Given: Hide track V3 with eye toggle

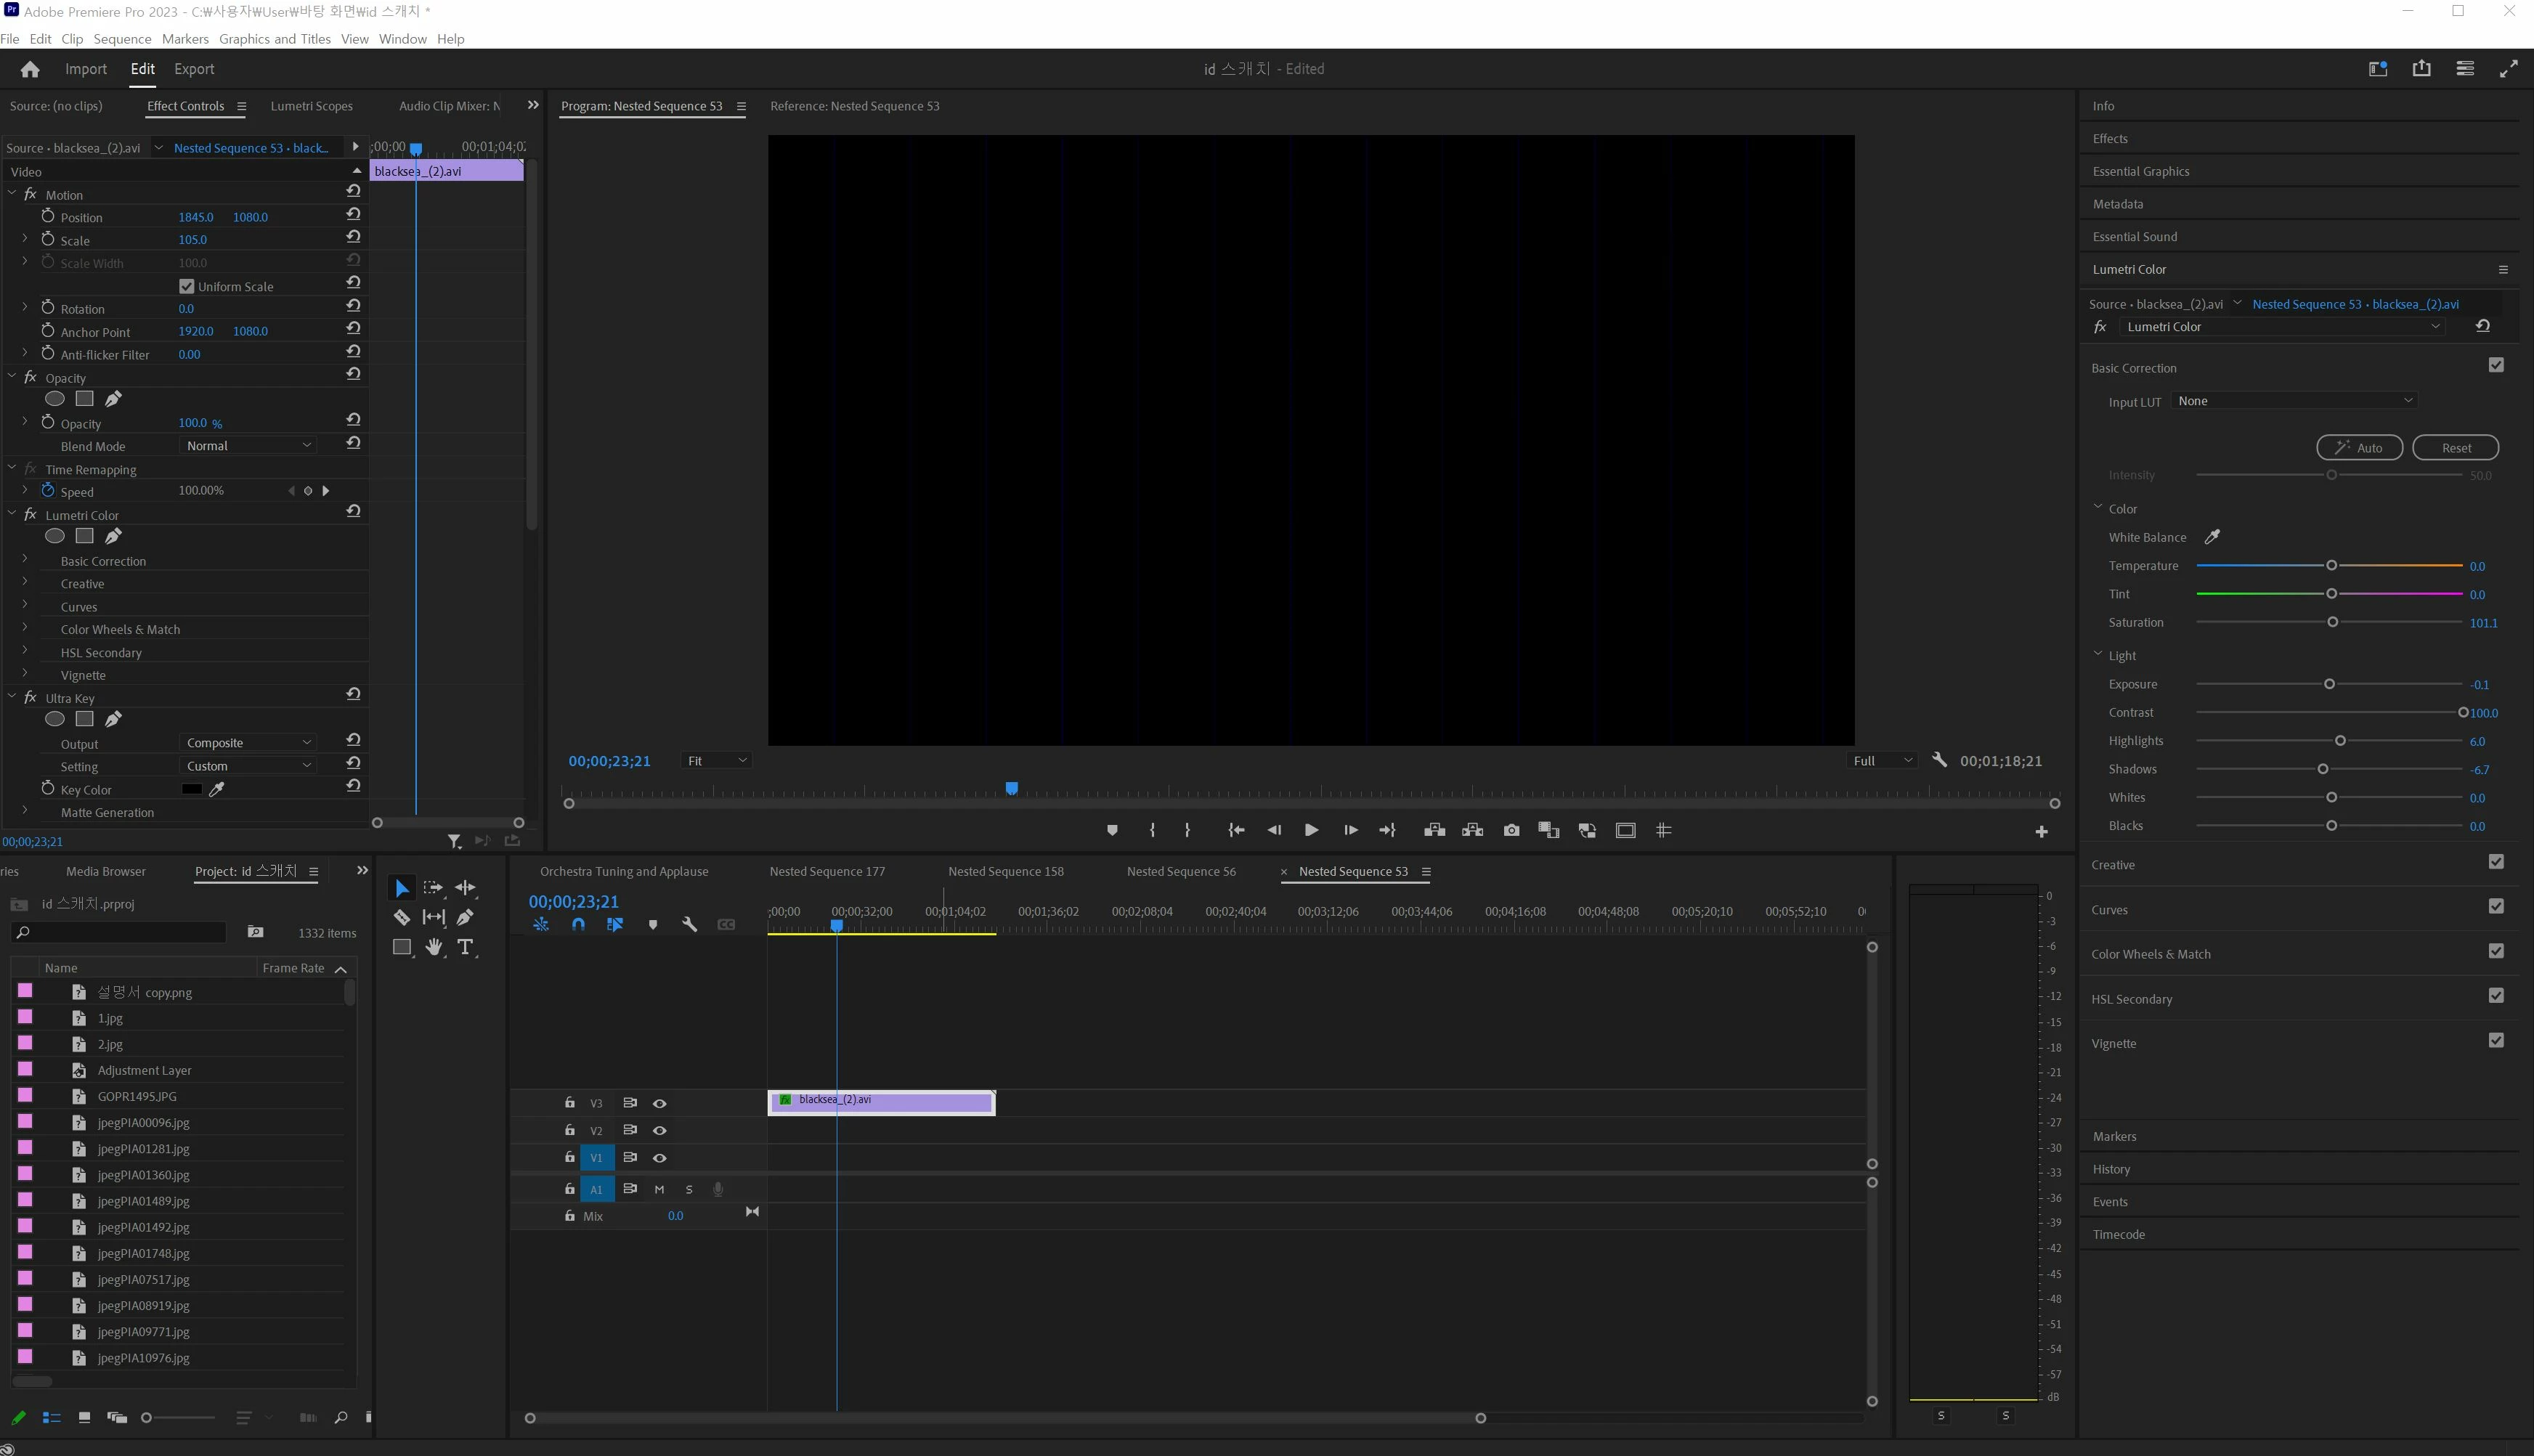Looking at the screenshot, I should (660, 1103).
